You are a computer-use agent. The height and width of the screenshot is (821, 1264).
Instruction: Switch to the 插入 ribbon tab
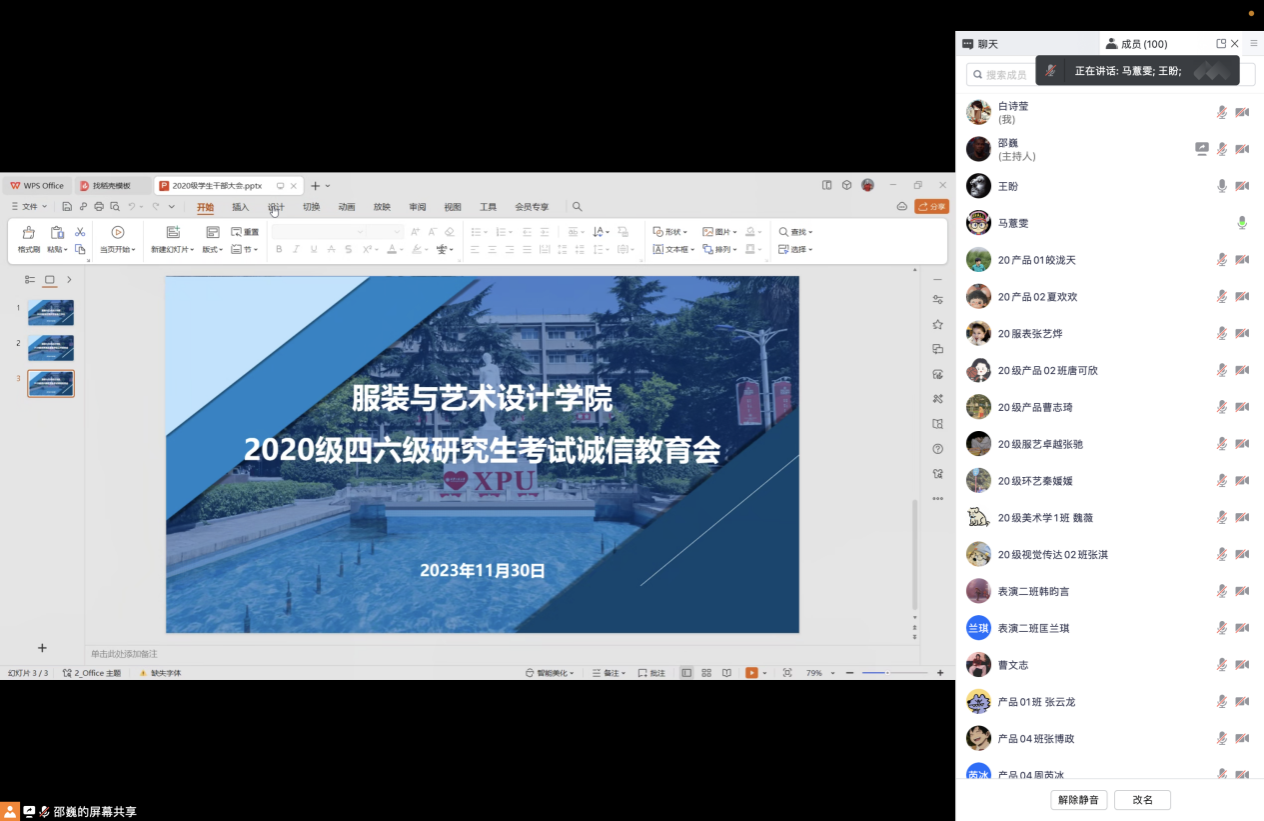point(240,207)
